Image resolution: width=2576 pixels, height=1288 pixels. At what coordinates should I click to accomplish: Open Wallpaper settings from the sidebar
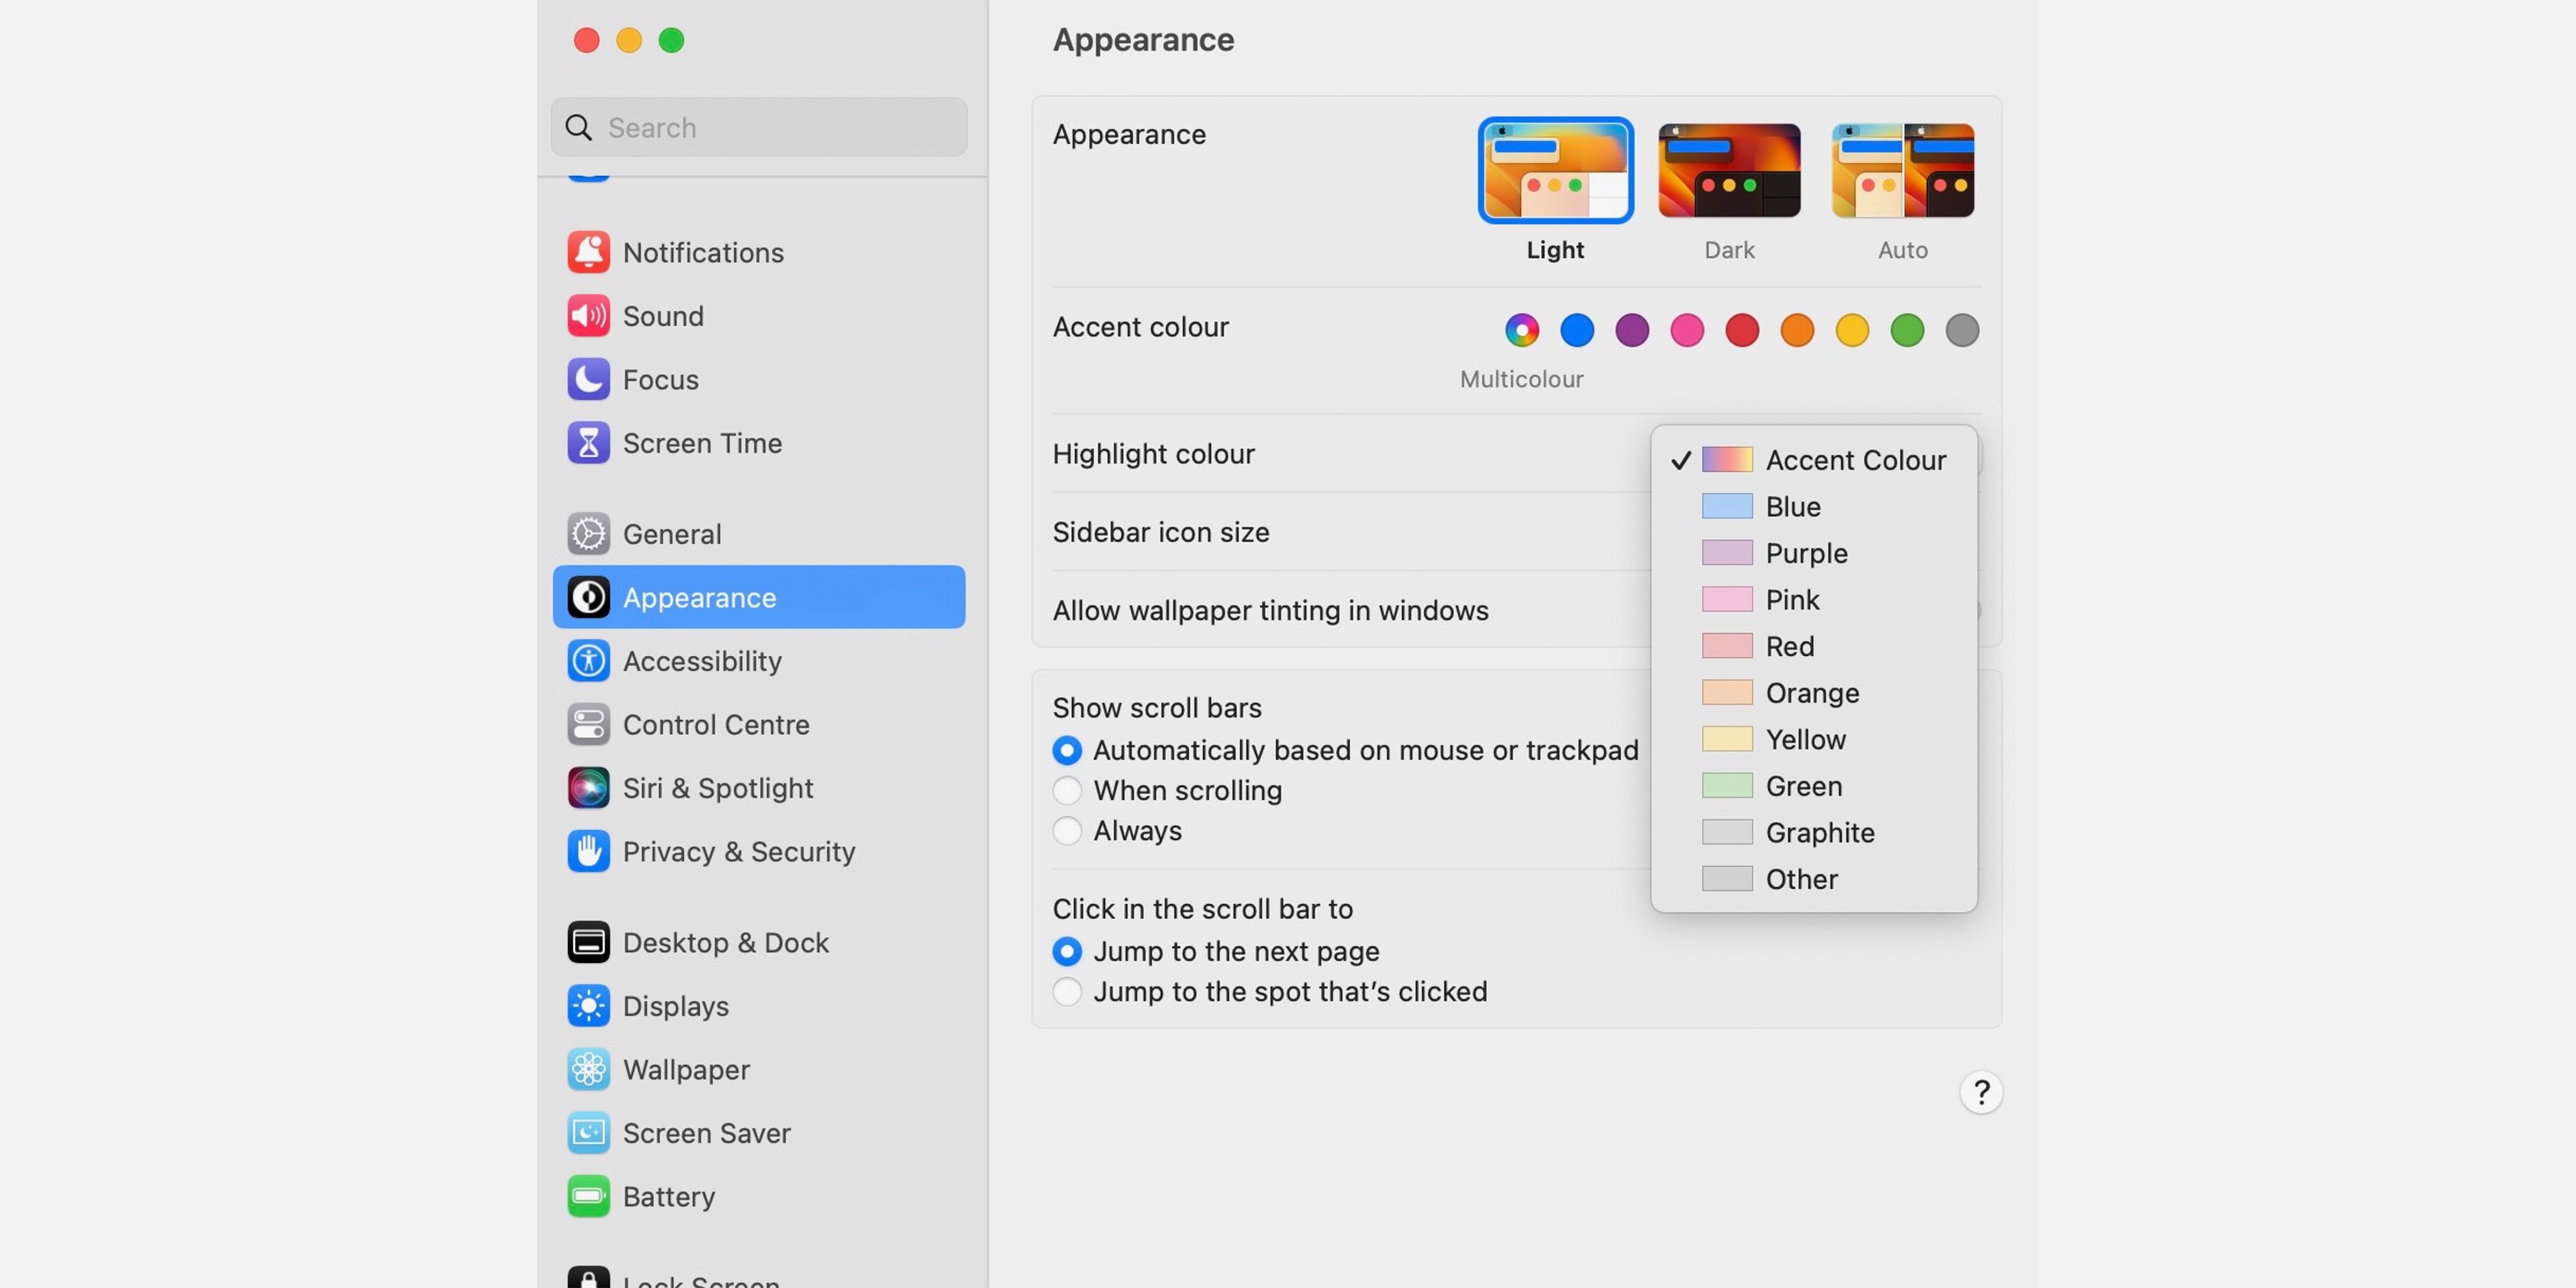click(x=686, y=1069)
